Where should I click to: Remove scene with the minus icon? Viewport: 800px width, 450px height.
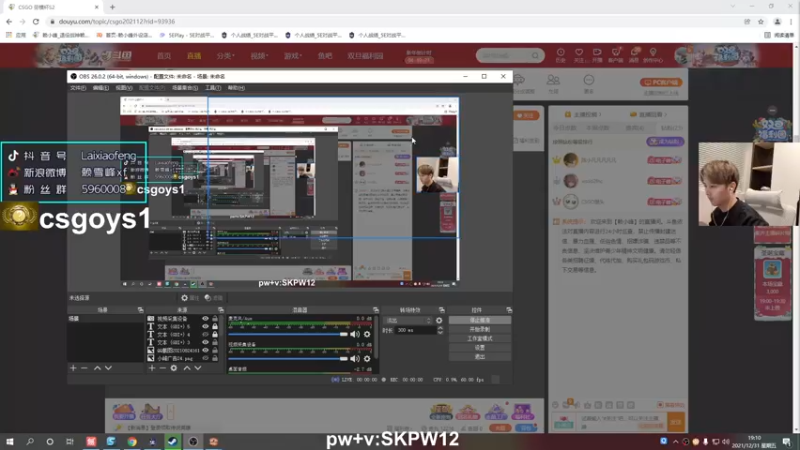pos(84,368)
